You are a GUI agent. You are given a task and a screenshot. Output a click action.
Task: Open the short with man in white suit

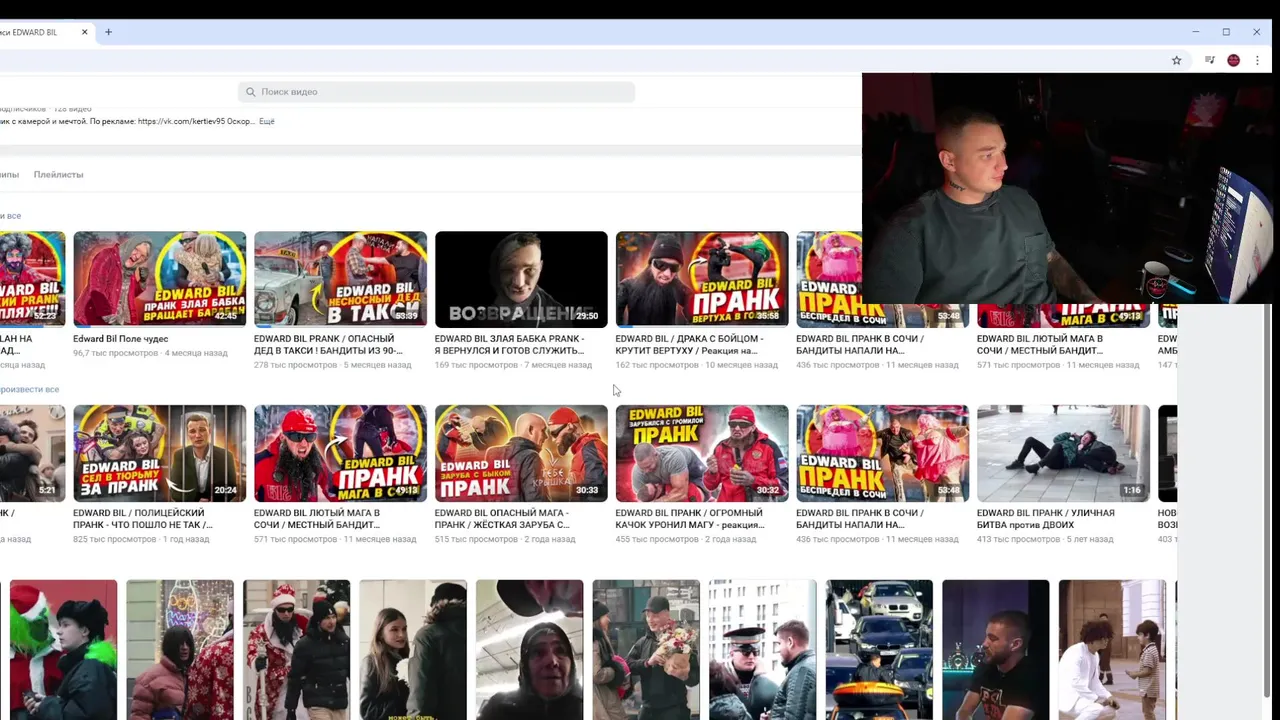tap(1112, 650)
